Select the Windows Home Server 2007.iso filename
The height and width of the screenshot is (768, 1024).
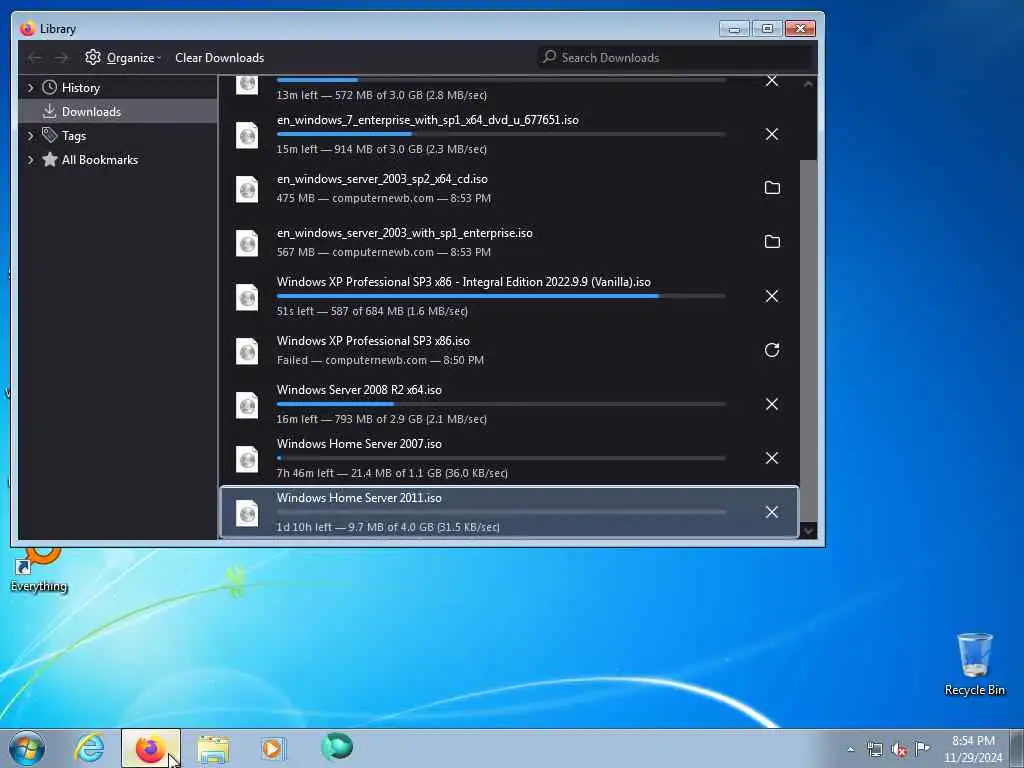359,443
